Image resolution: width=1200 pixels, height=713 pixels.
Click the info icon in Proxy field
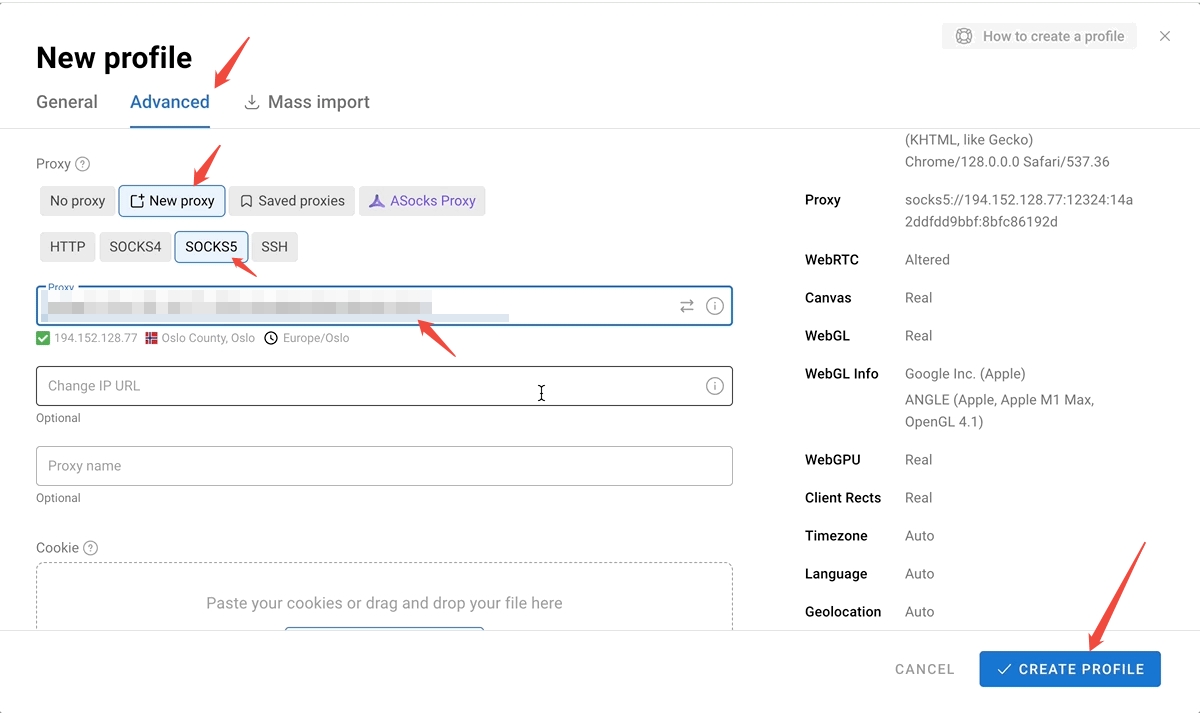(x=715, y=306)
